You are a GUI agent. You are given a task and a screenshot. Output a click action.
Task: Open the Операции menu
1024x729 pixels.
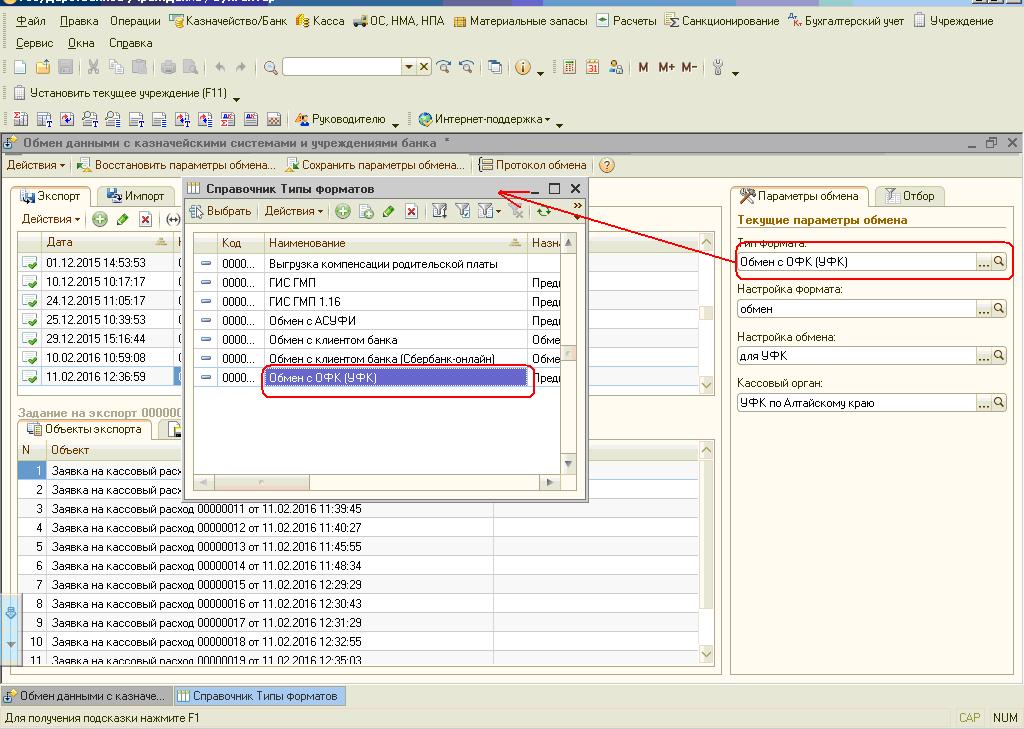coord(135,21)
